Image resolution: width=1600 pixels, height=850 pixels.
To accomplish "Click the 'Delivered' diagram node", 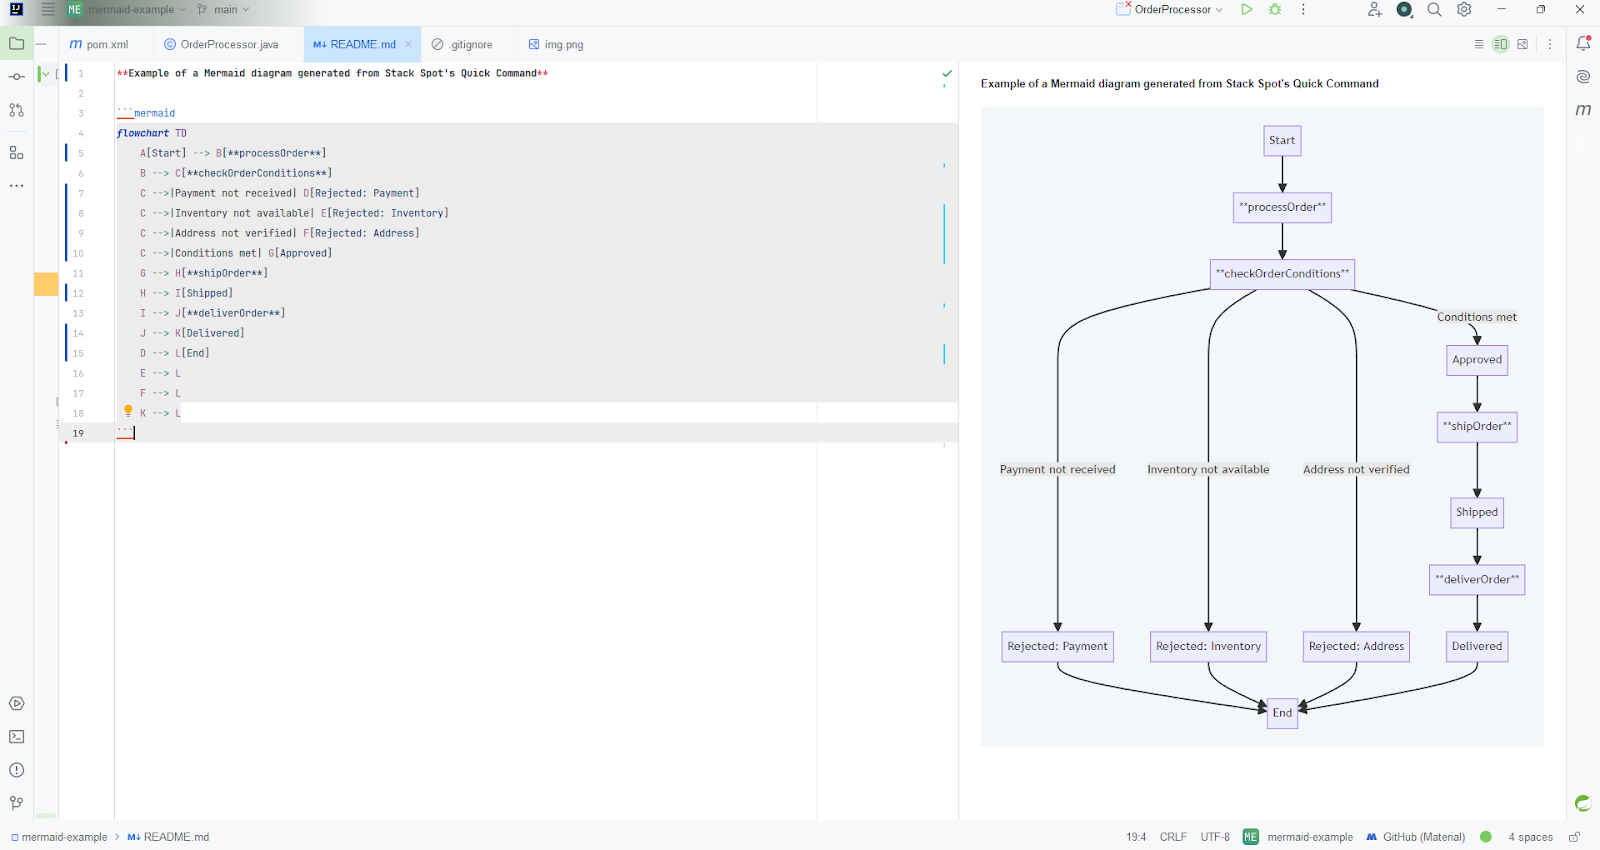I will pos(1477,647).
